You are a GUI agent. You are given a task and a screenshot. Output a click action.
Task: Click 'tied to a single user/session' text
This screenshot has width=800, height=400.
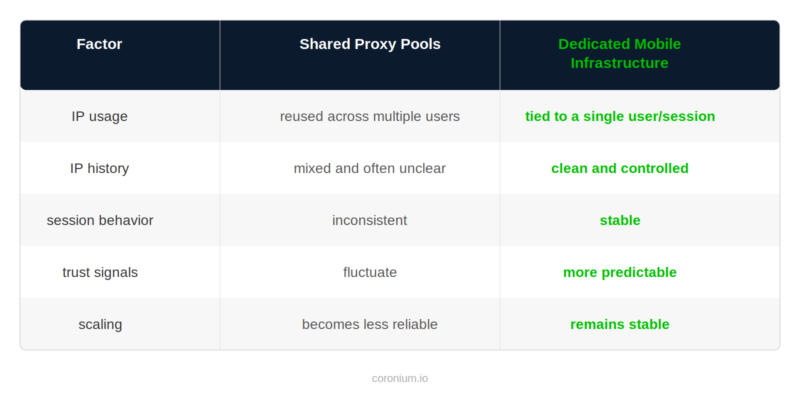pyautogui.click(x=620, y=116)
